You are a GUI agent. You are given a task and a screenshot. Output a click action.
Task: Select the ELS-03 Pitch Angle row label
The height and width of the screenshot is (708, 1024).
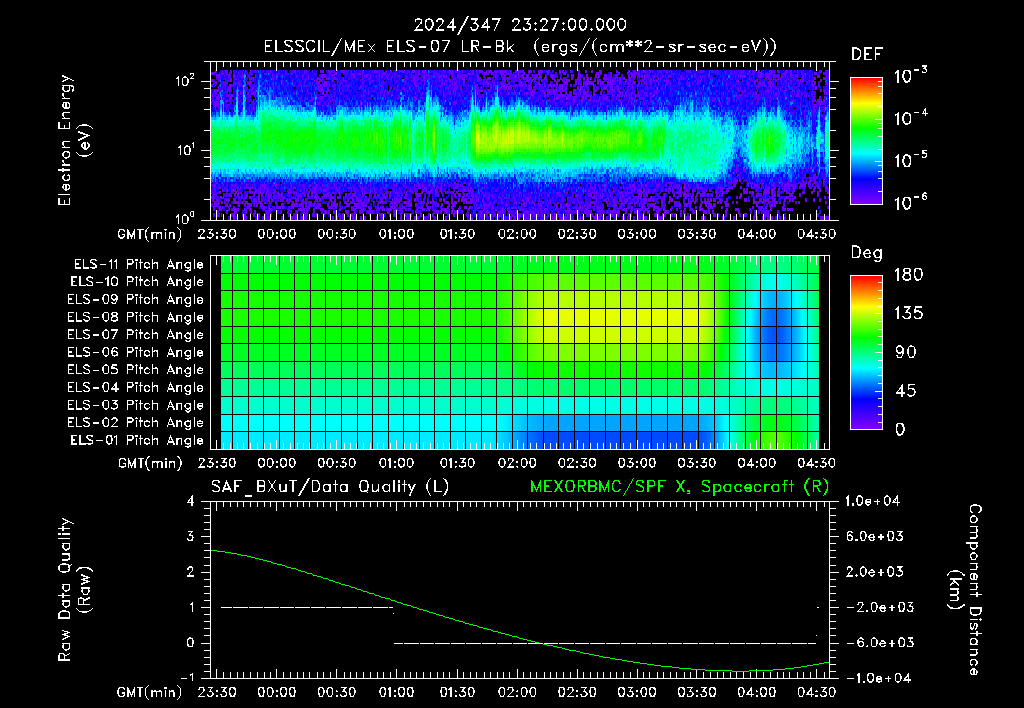[x=135, y=406]
